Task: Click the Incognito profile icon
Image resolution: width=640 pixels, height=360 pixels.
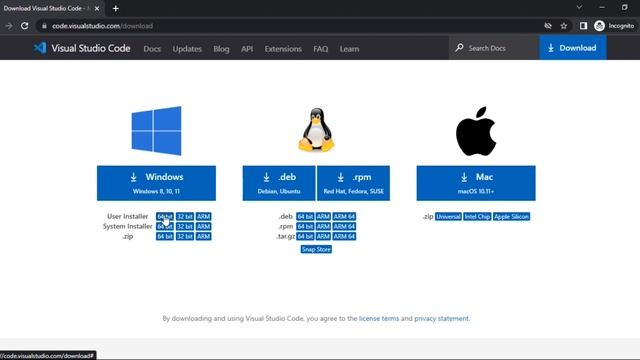Action: pyautogui.click(x=599, y=26)
